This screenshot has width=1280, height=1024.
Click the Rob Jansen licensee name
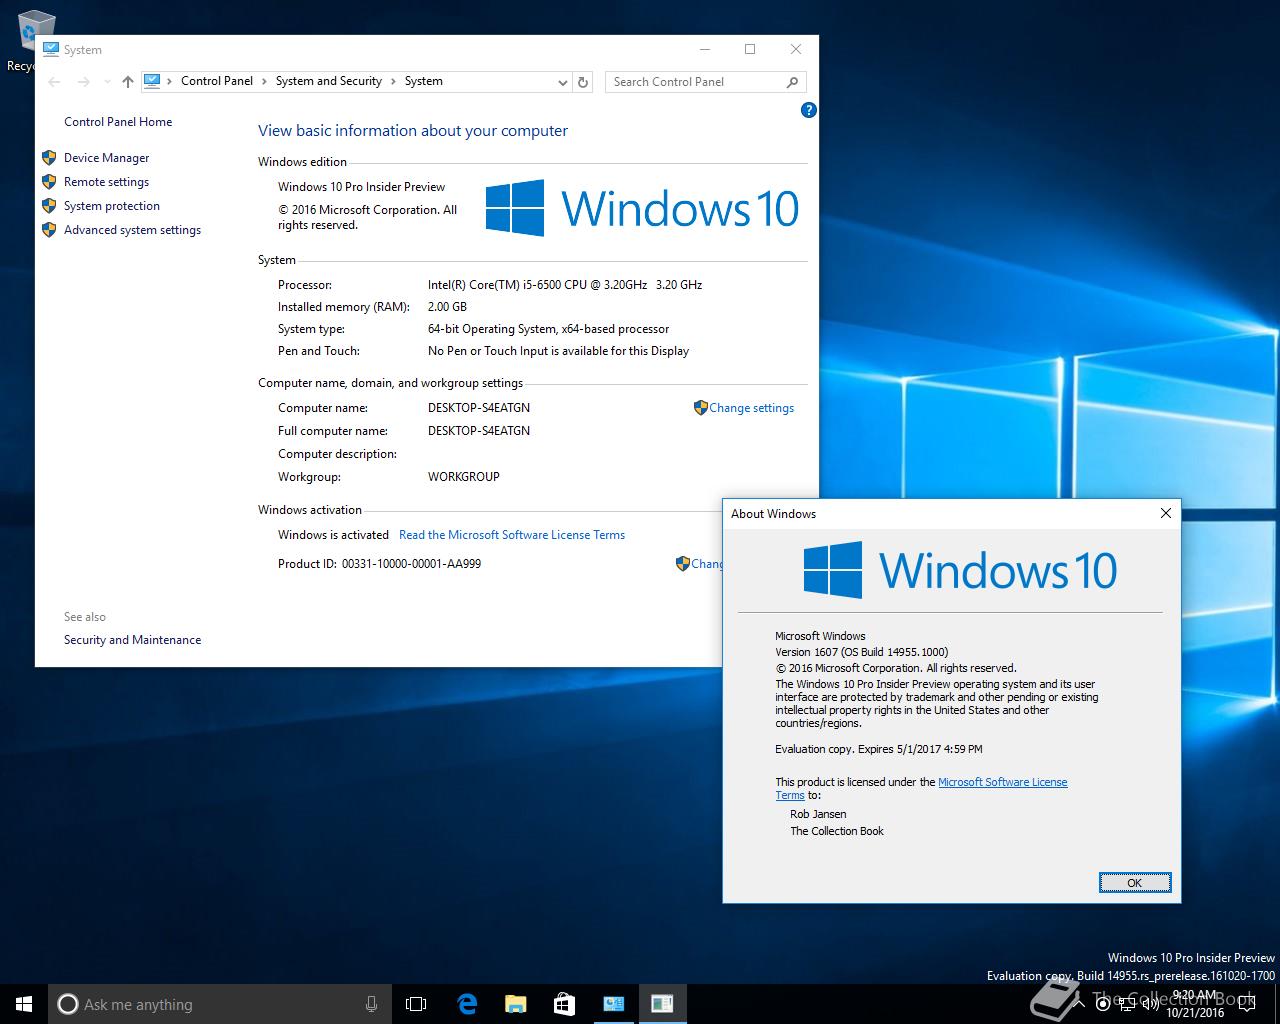coord(818,814)
